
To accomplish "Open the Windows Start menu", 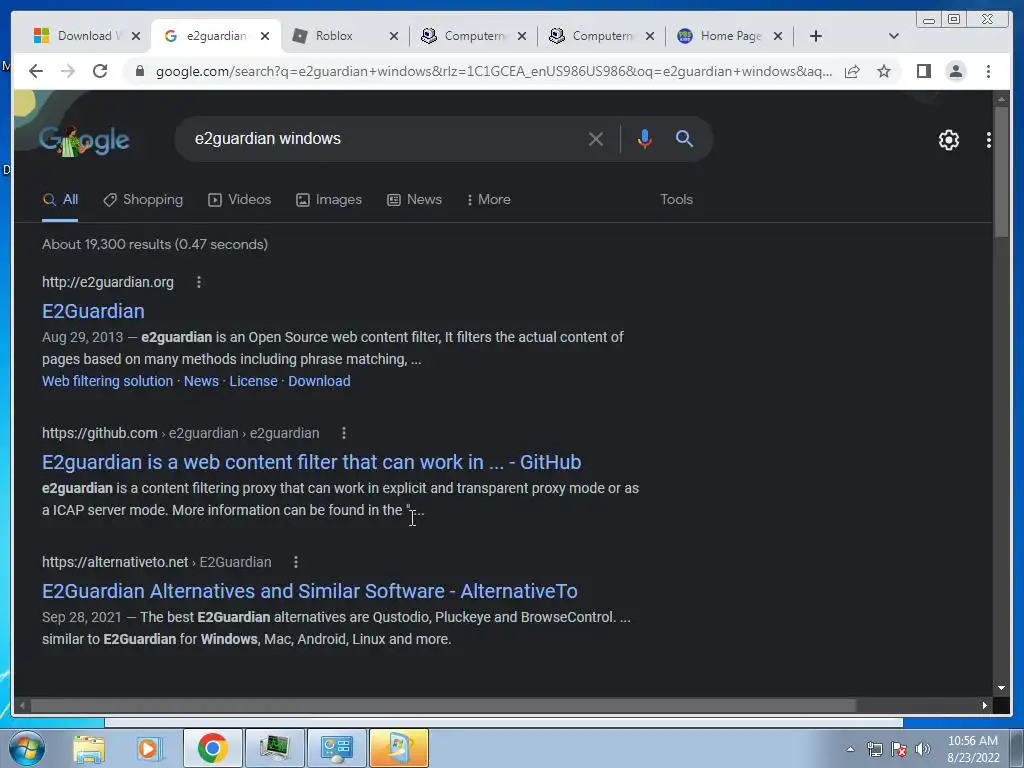I will pos(26,748).
